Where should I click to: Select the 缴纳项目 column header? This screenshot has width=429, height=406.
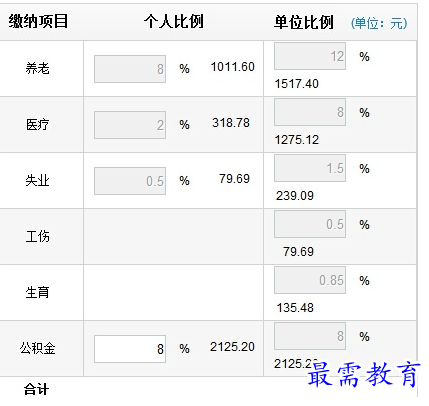click(x=38, y=21)
